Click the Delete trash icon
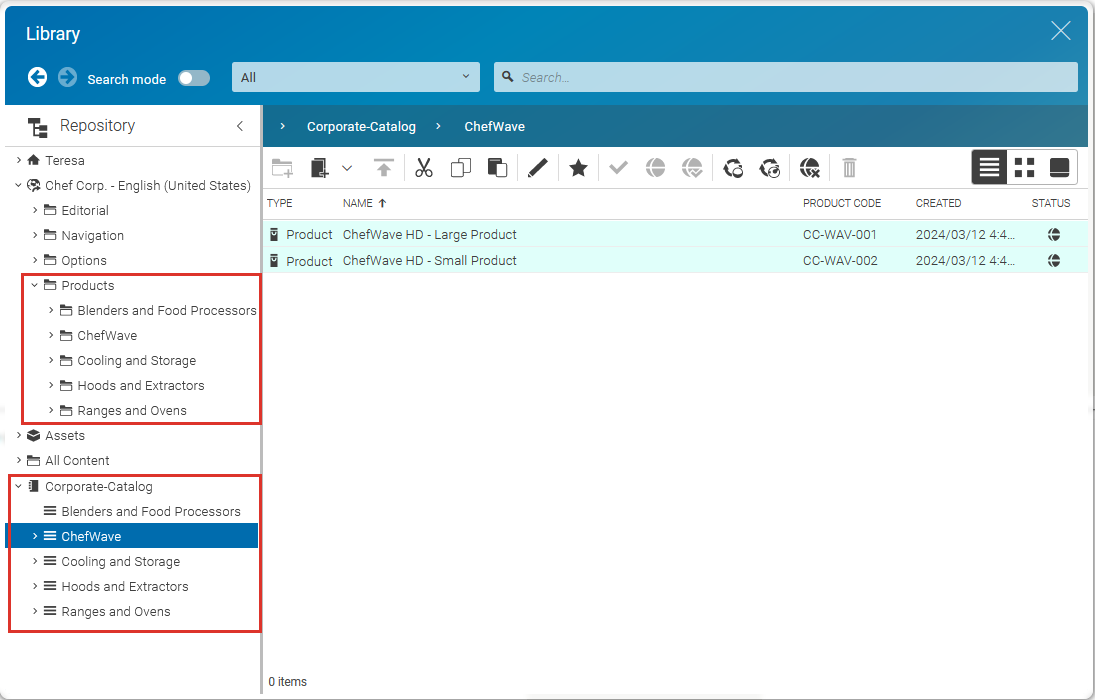Image resolution: width=1095 pixels, height=700 pixels. point(849,167)
